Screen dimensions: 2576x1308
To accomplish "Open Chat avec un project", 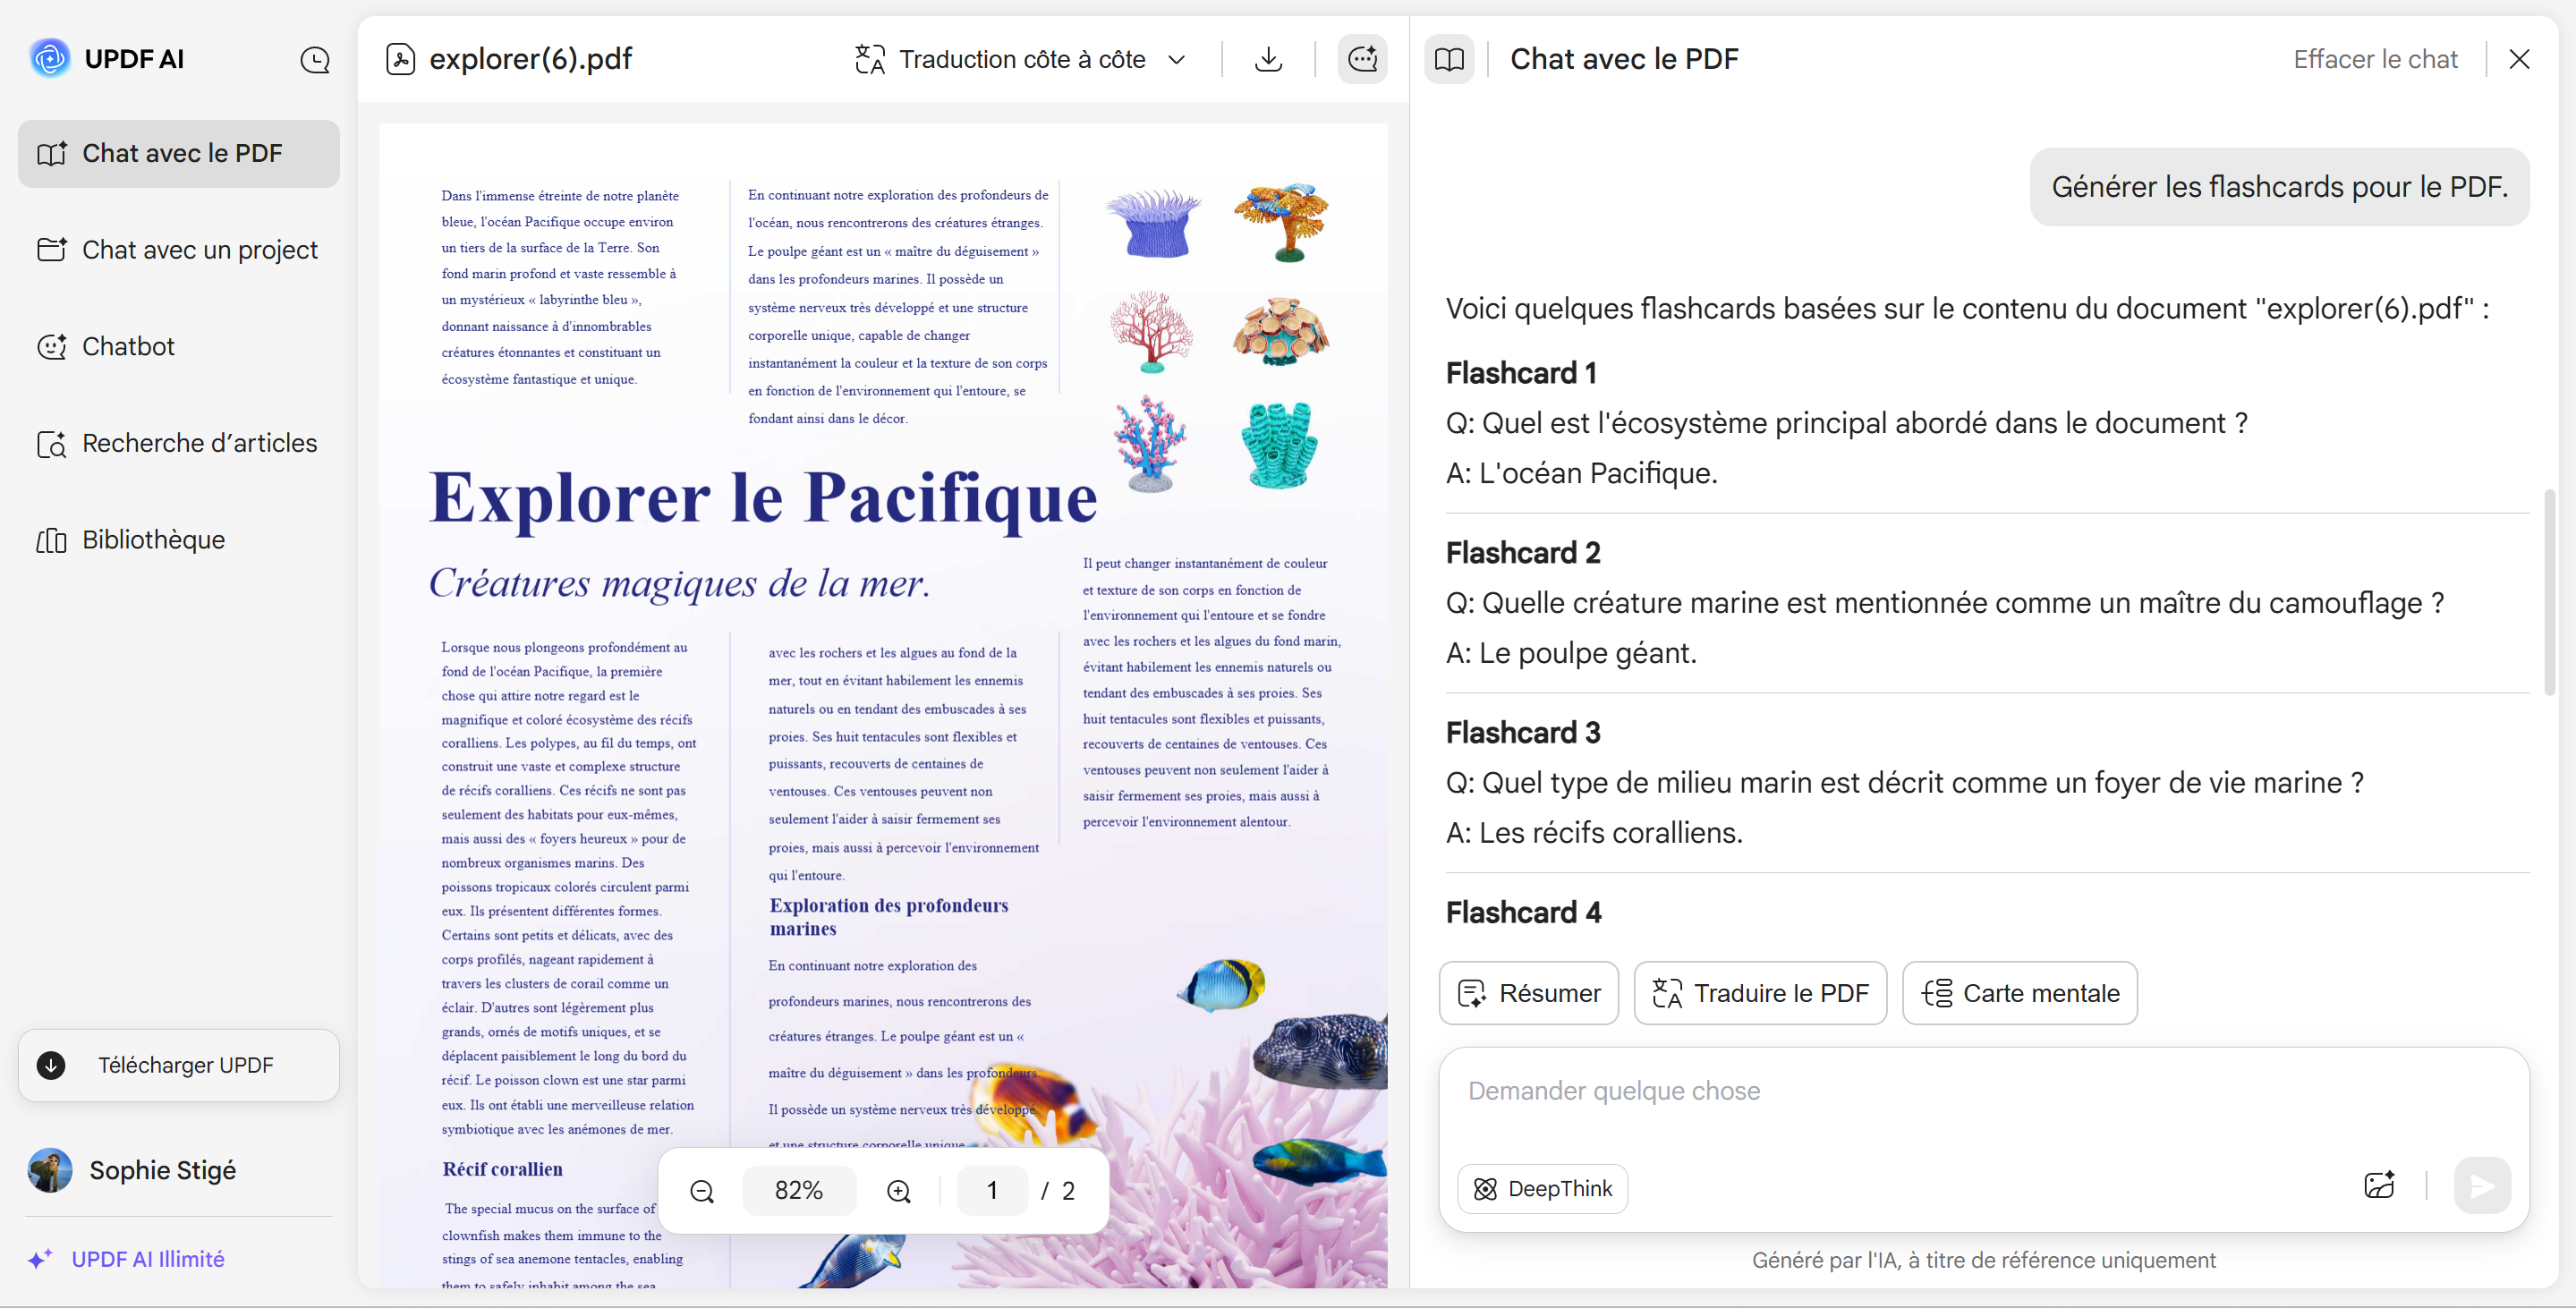I will point(179,250).
